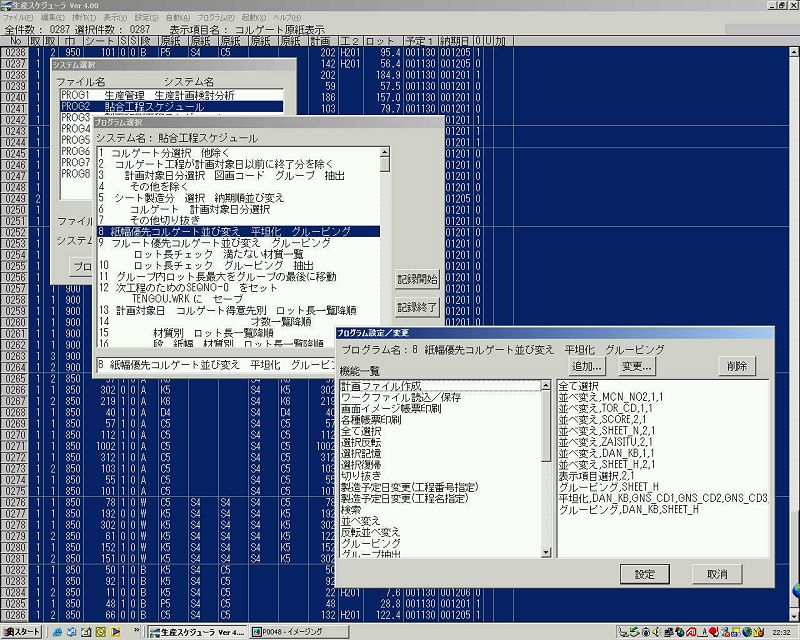Click the 設定 button in program settings dialog
The width and height of the screenshot is (800, 640).
click(x=645, y=574)
